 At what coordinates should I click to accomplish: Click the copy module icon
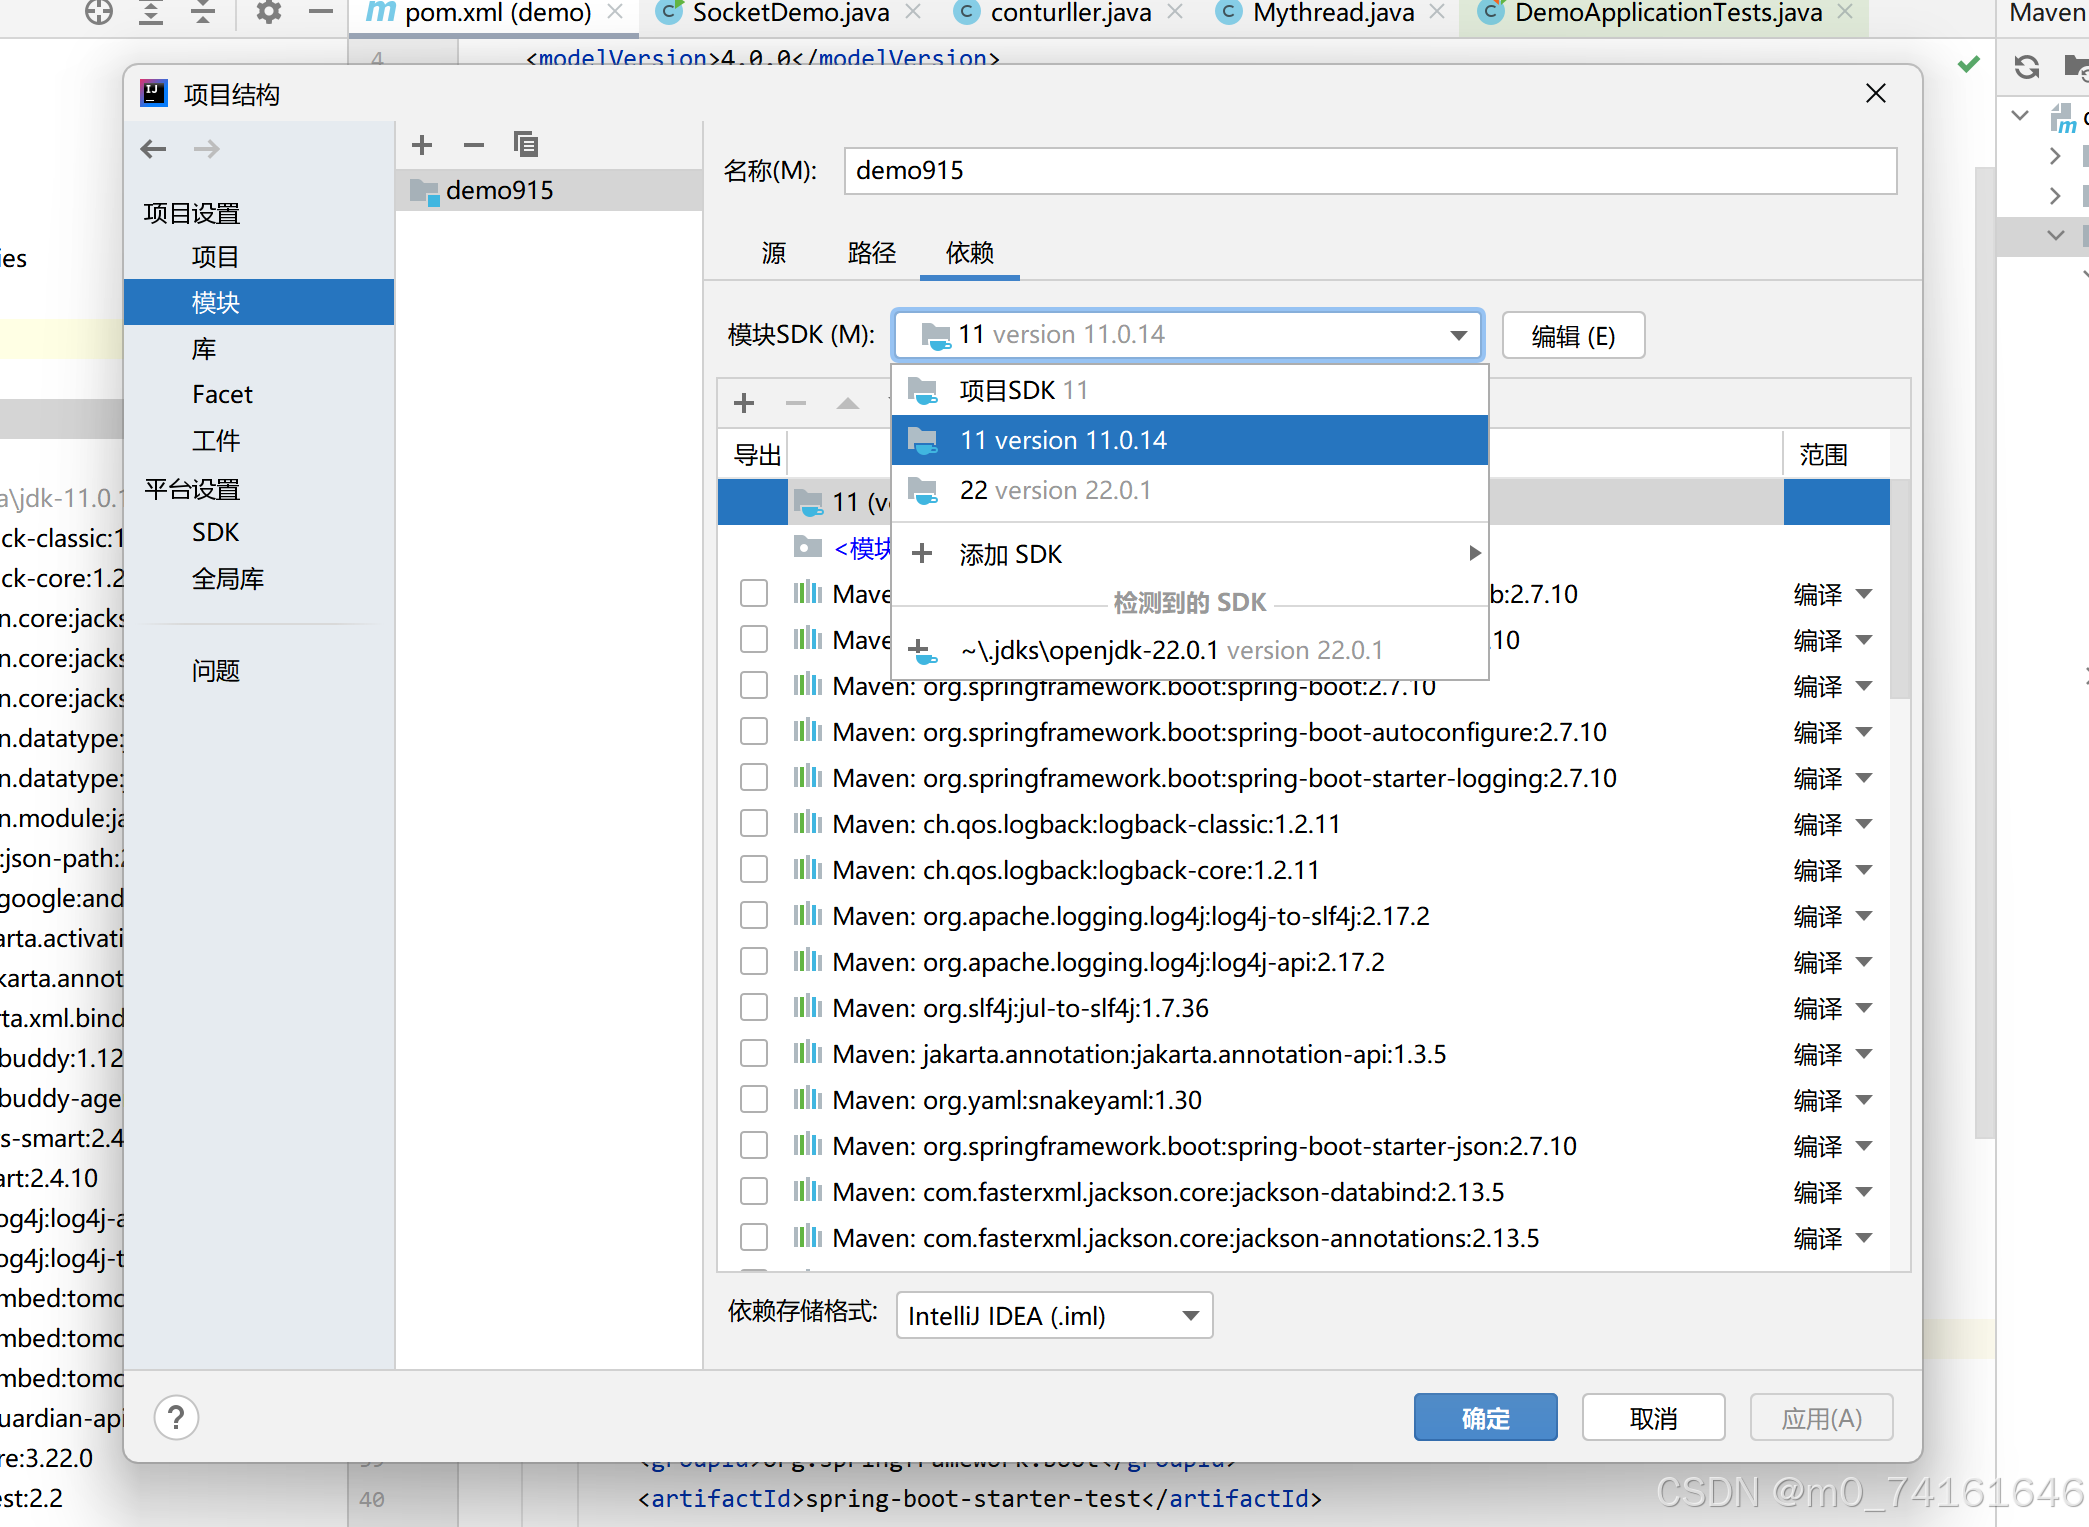(525, 145)
